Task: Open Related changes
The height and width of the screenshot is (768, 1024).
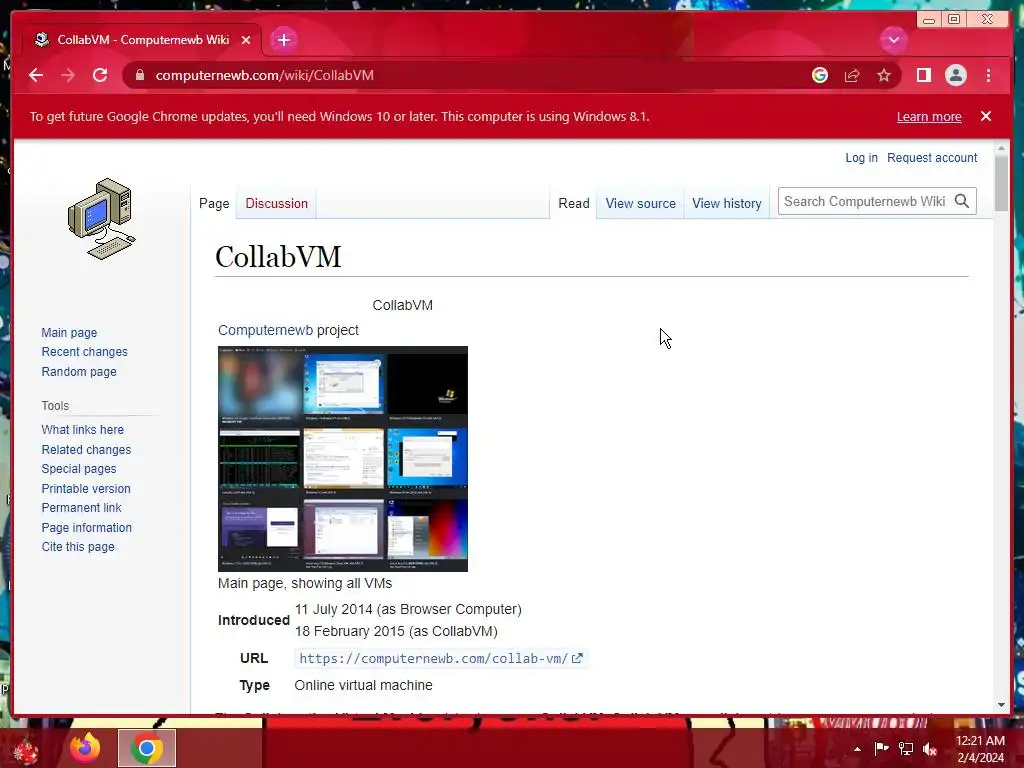Action: pyautogui.click(x=86, y=449)
